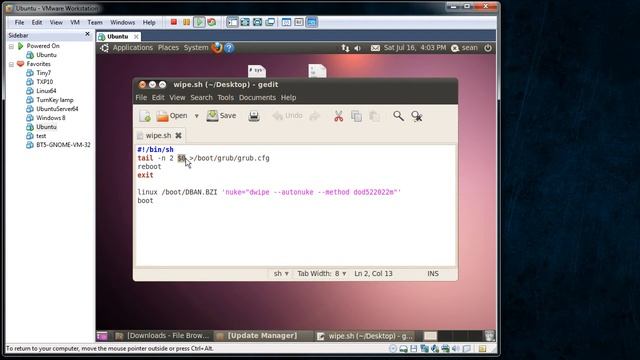Close the Ubuntu VM tab
The width and height of the screenshot is (640, 360).
coord(136,37)
